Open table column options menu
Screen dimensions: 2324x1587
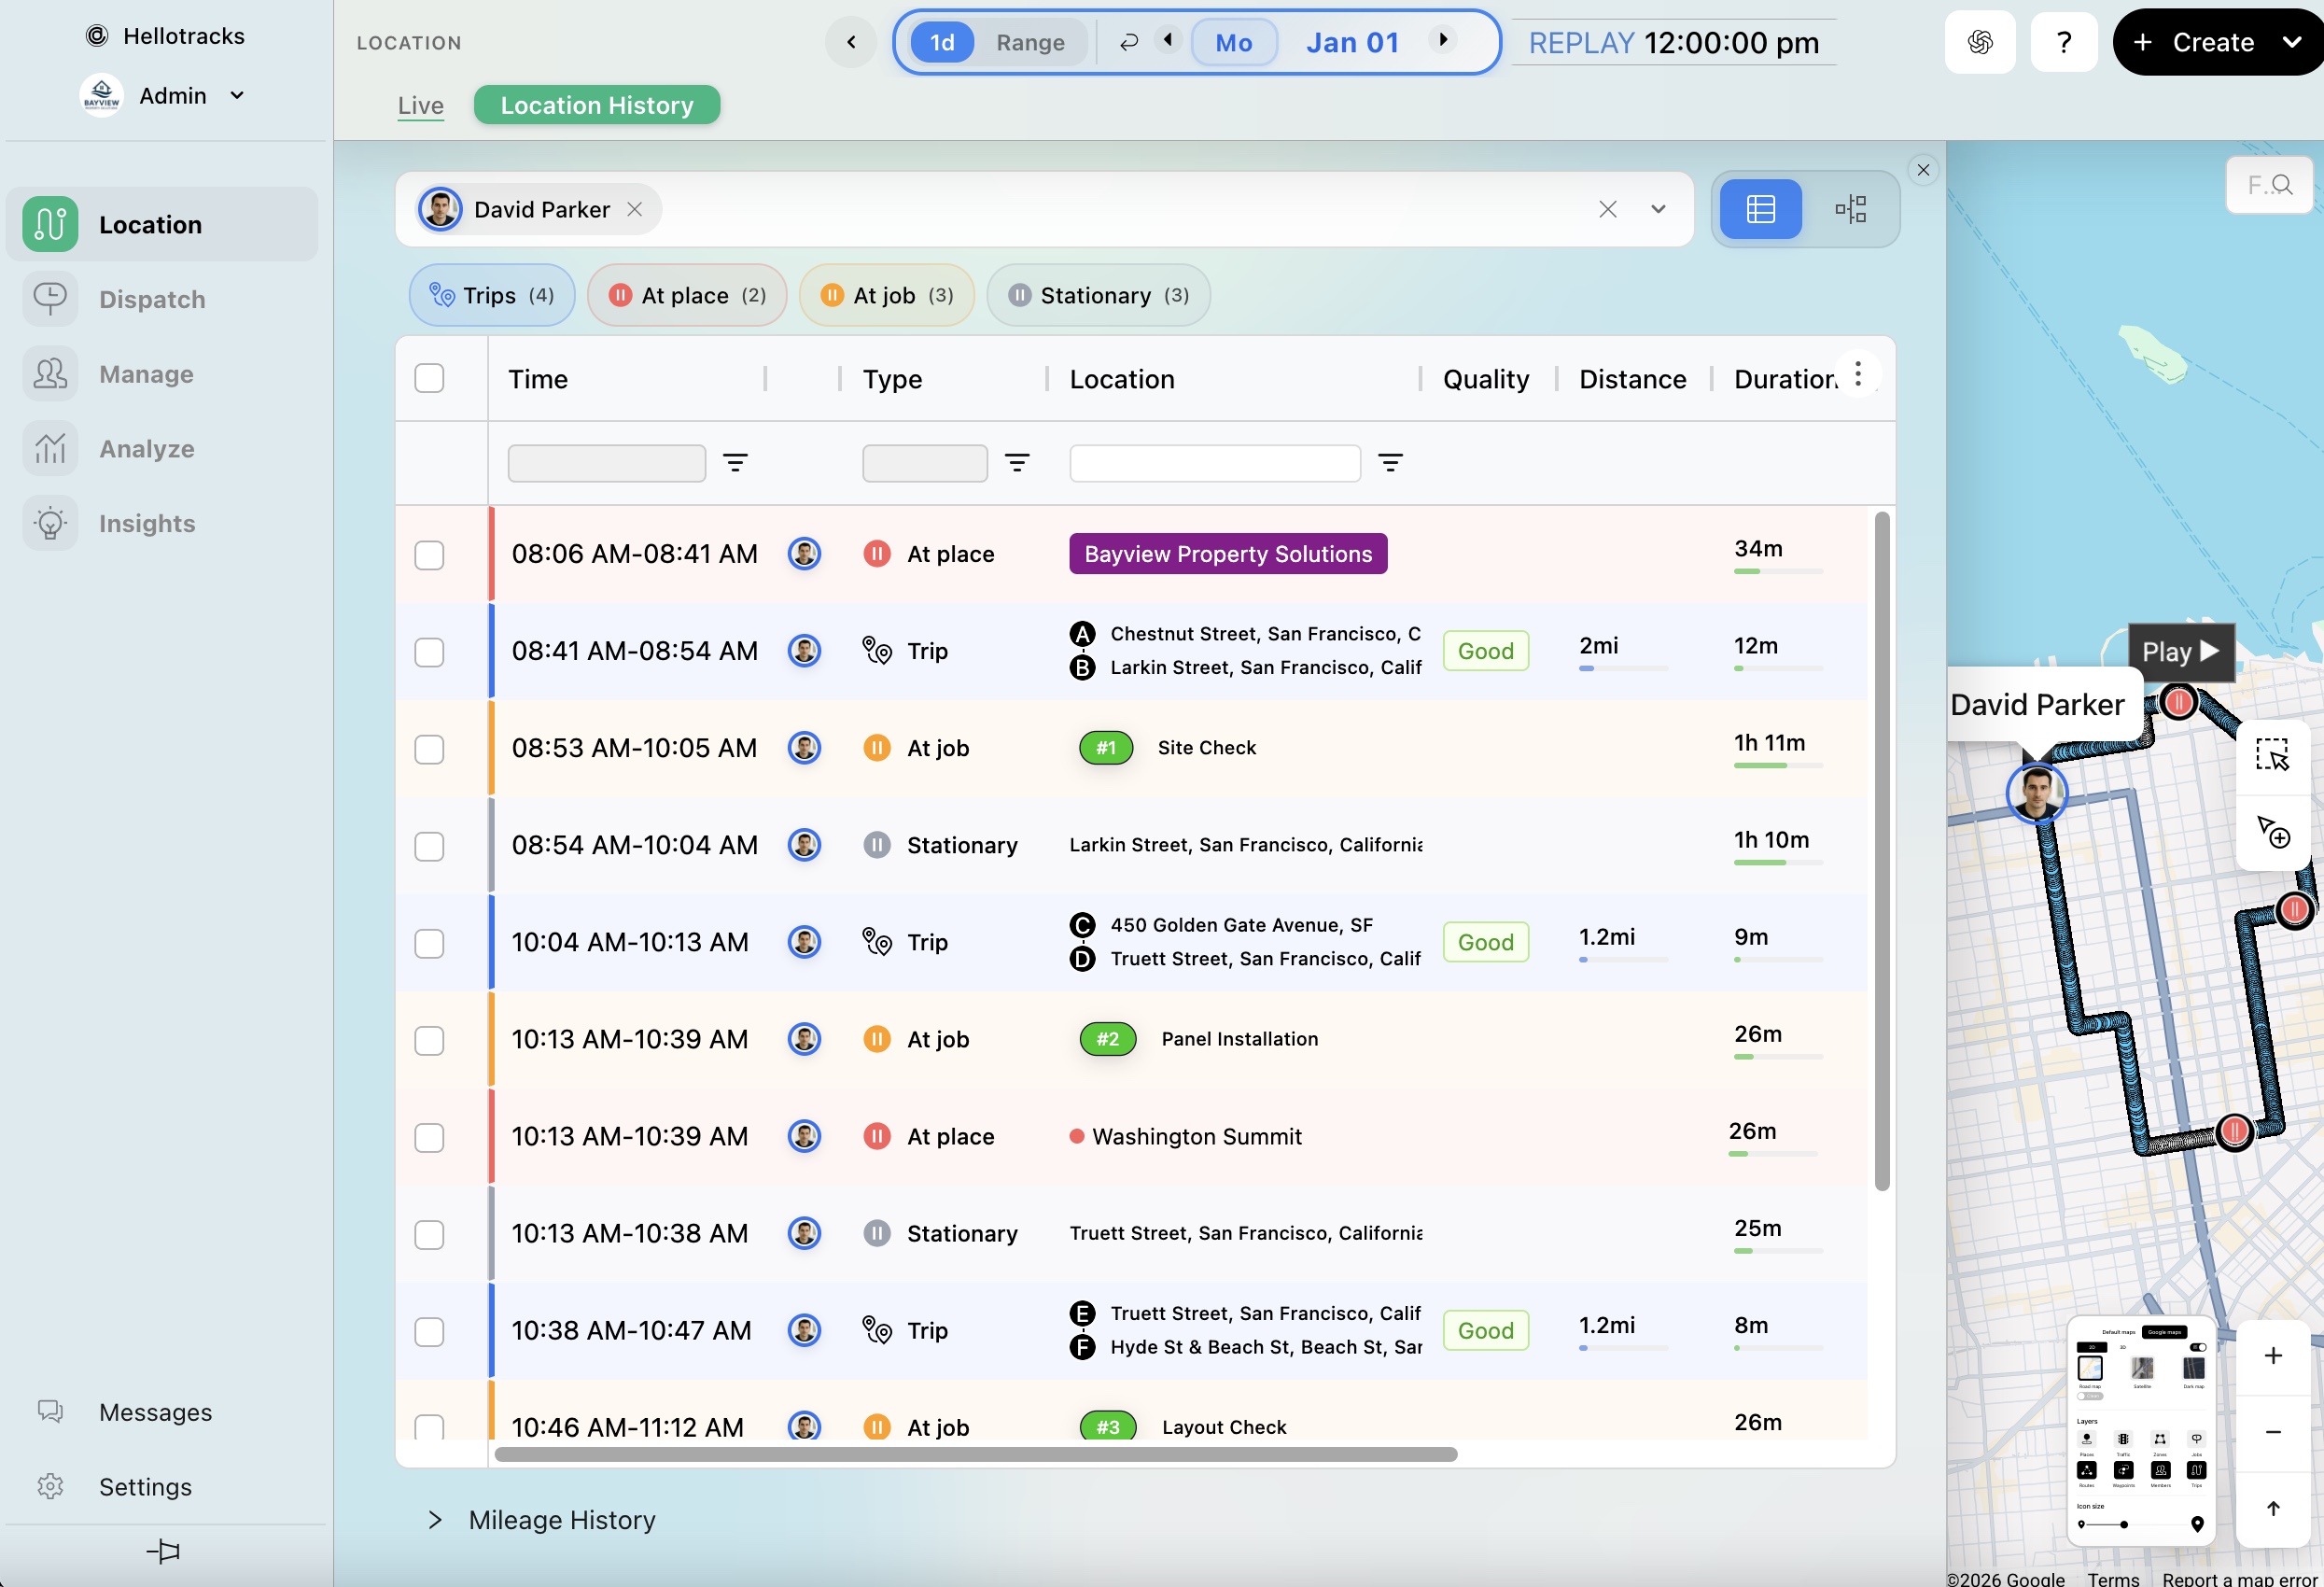tap(1857, 375)
